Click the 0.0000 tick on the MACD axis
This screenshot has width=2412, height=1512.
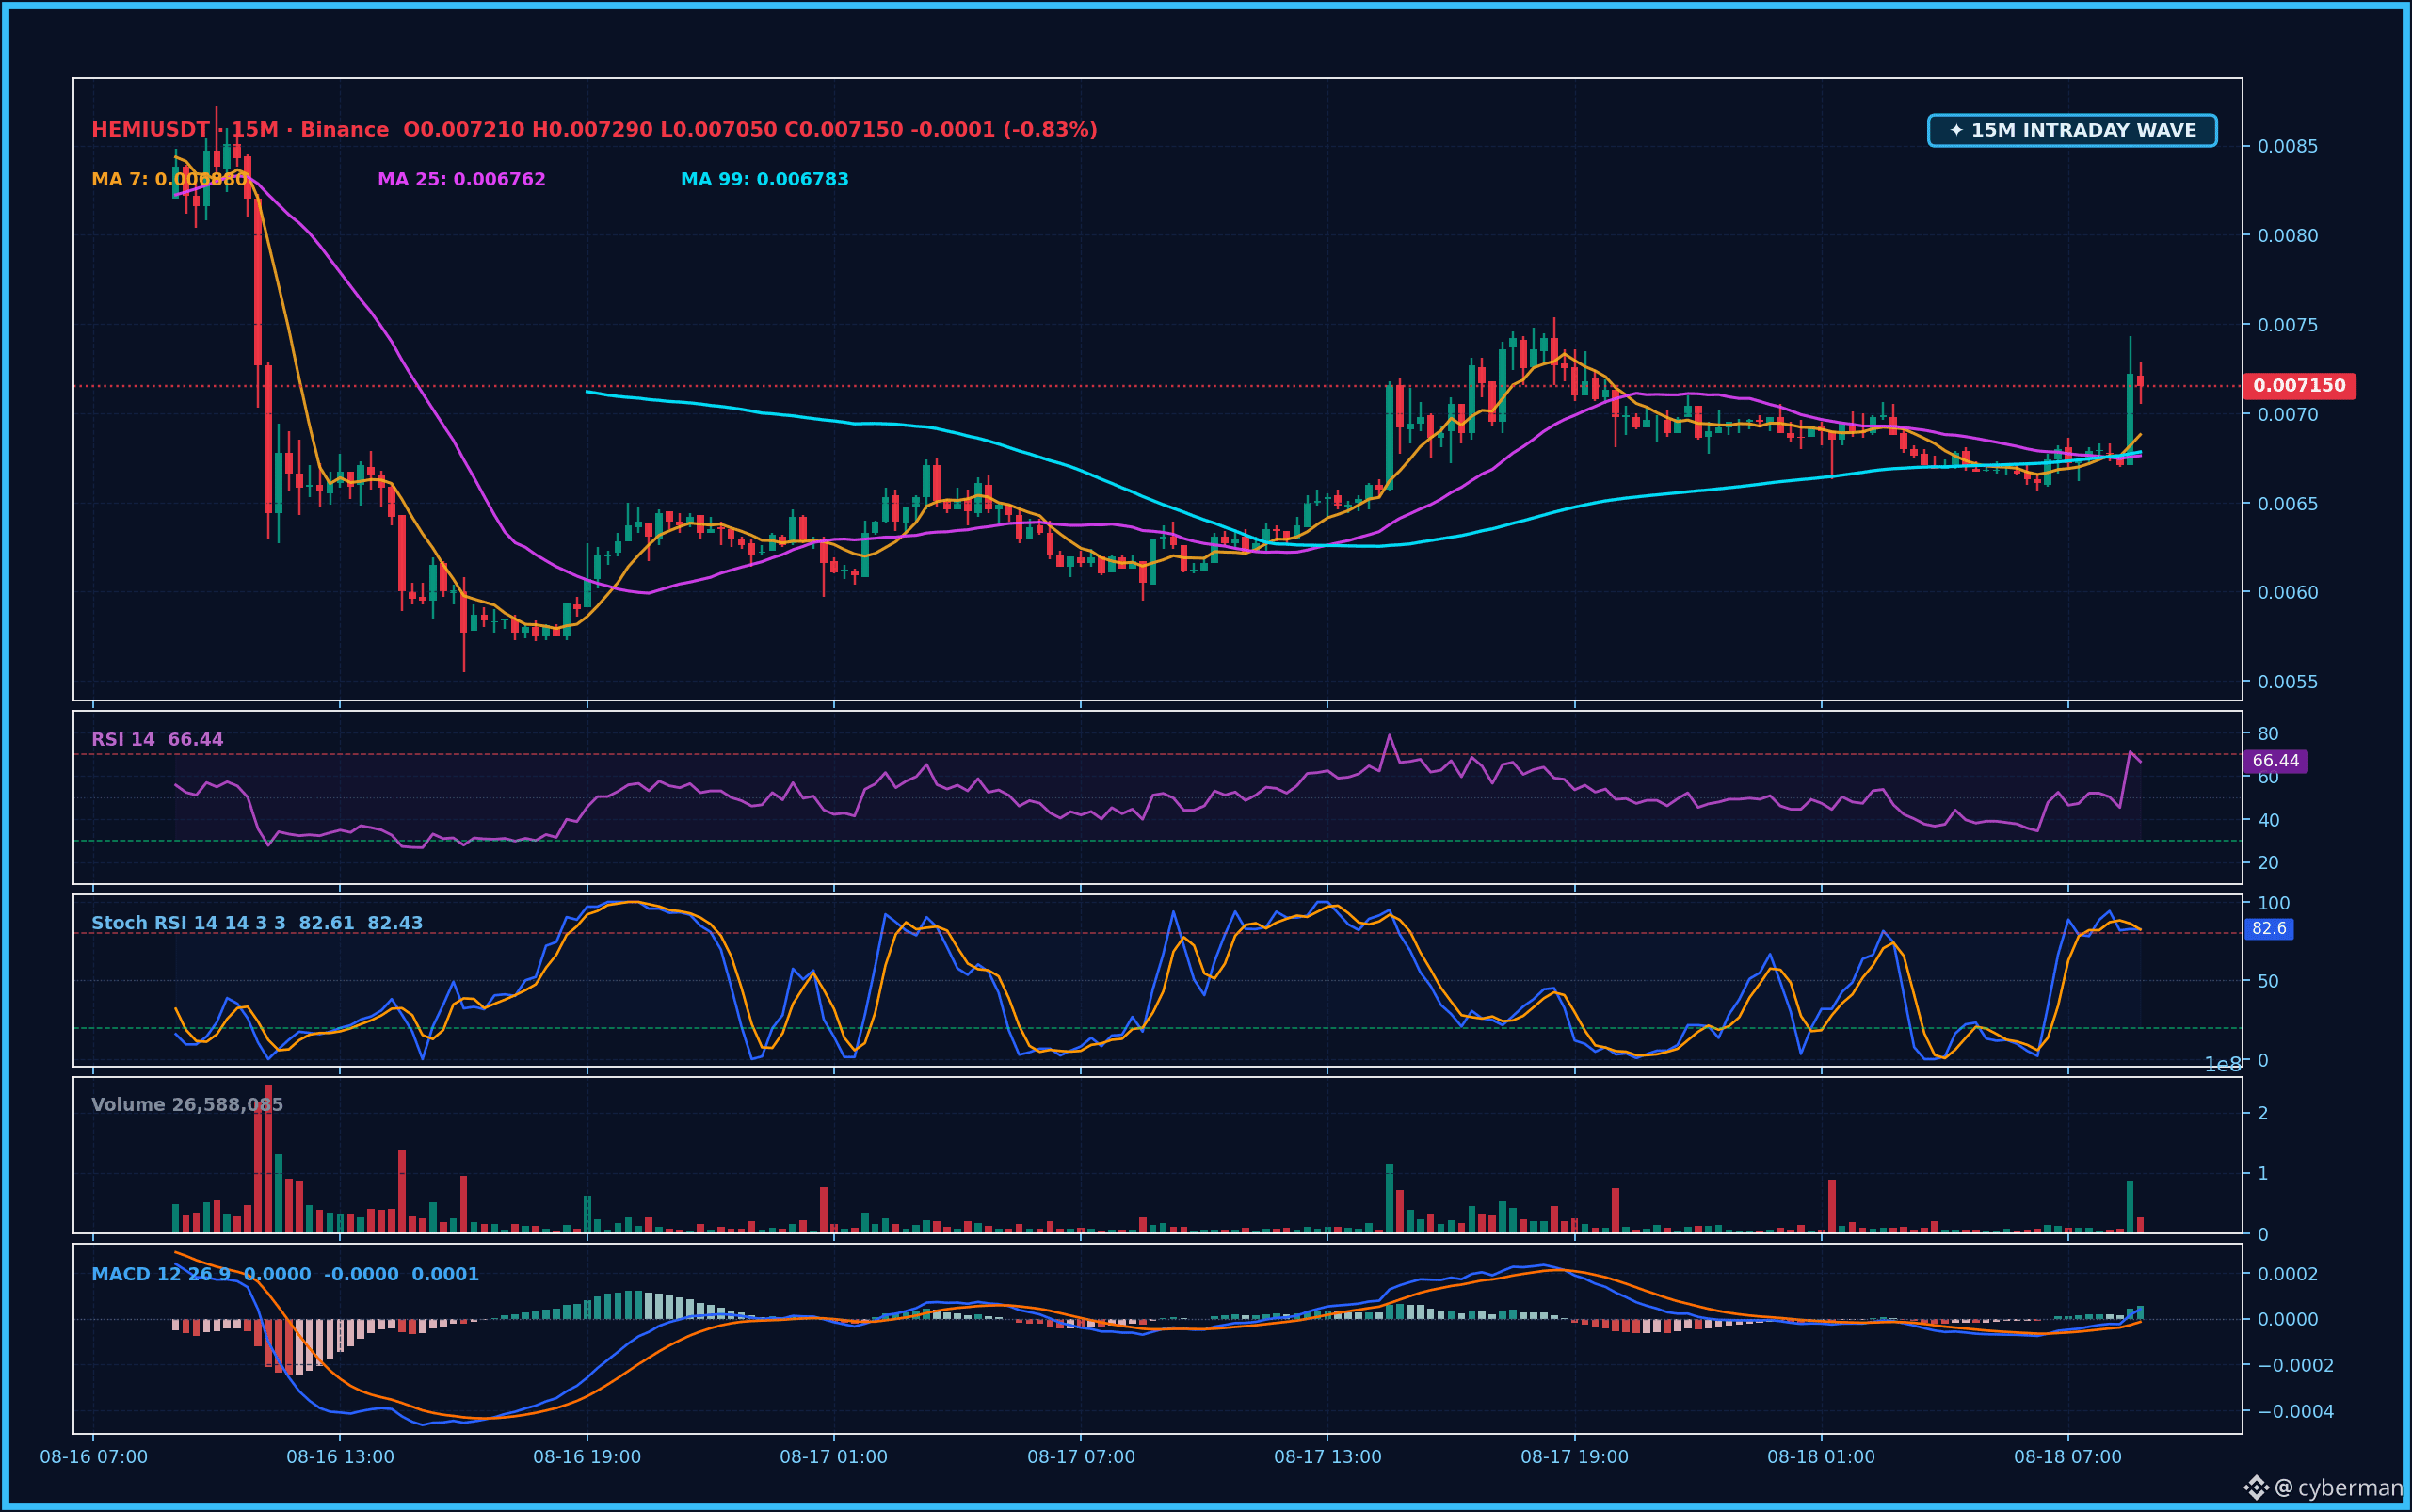pos(2288,1320)
